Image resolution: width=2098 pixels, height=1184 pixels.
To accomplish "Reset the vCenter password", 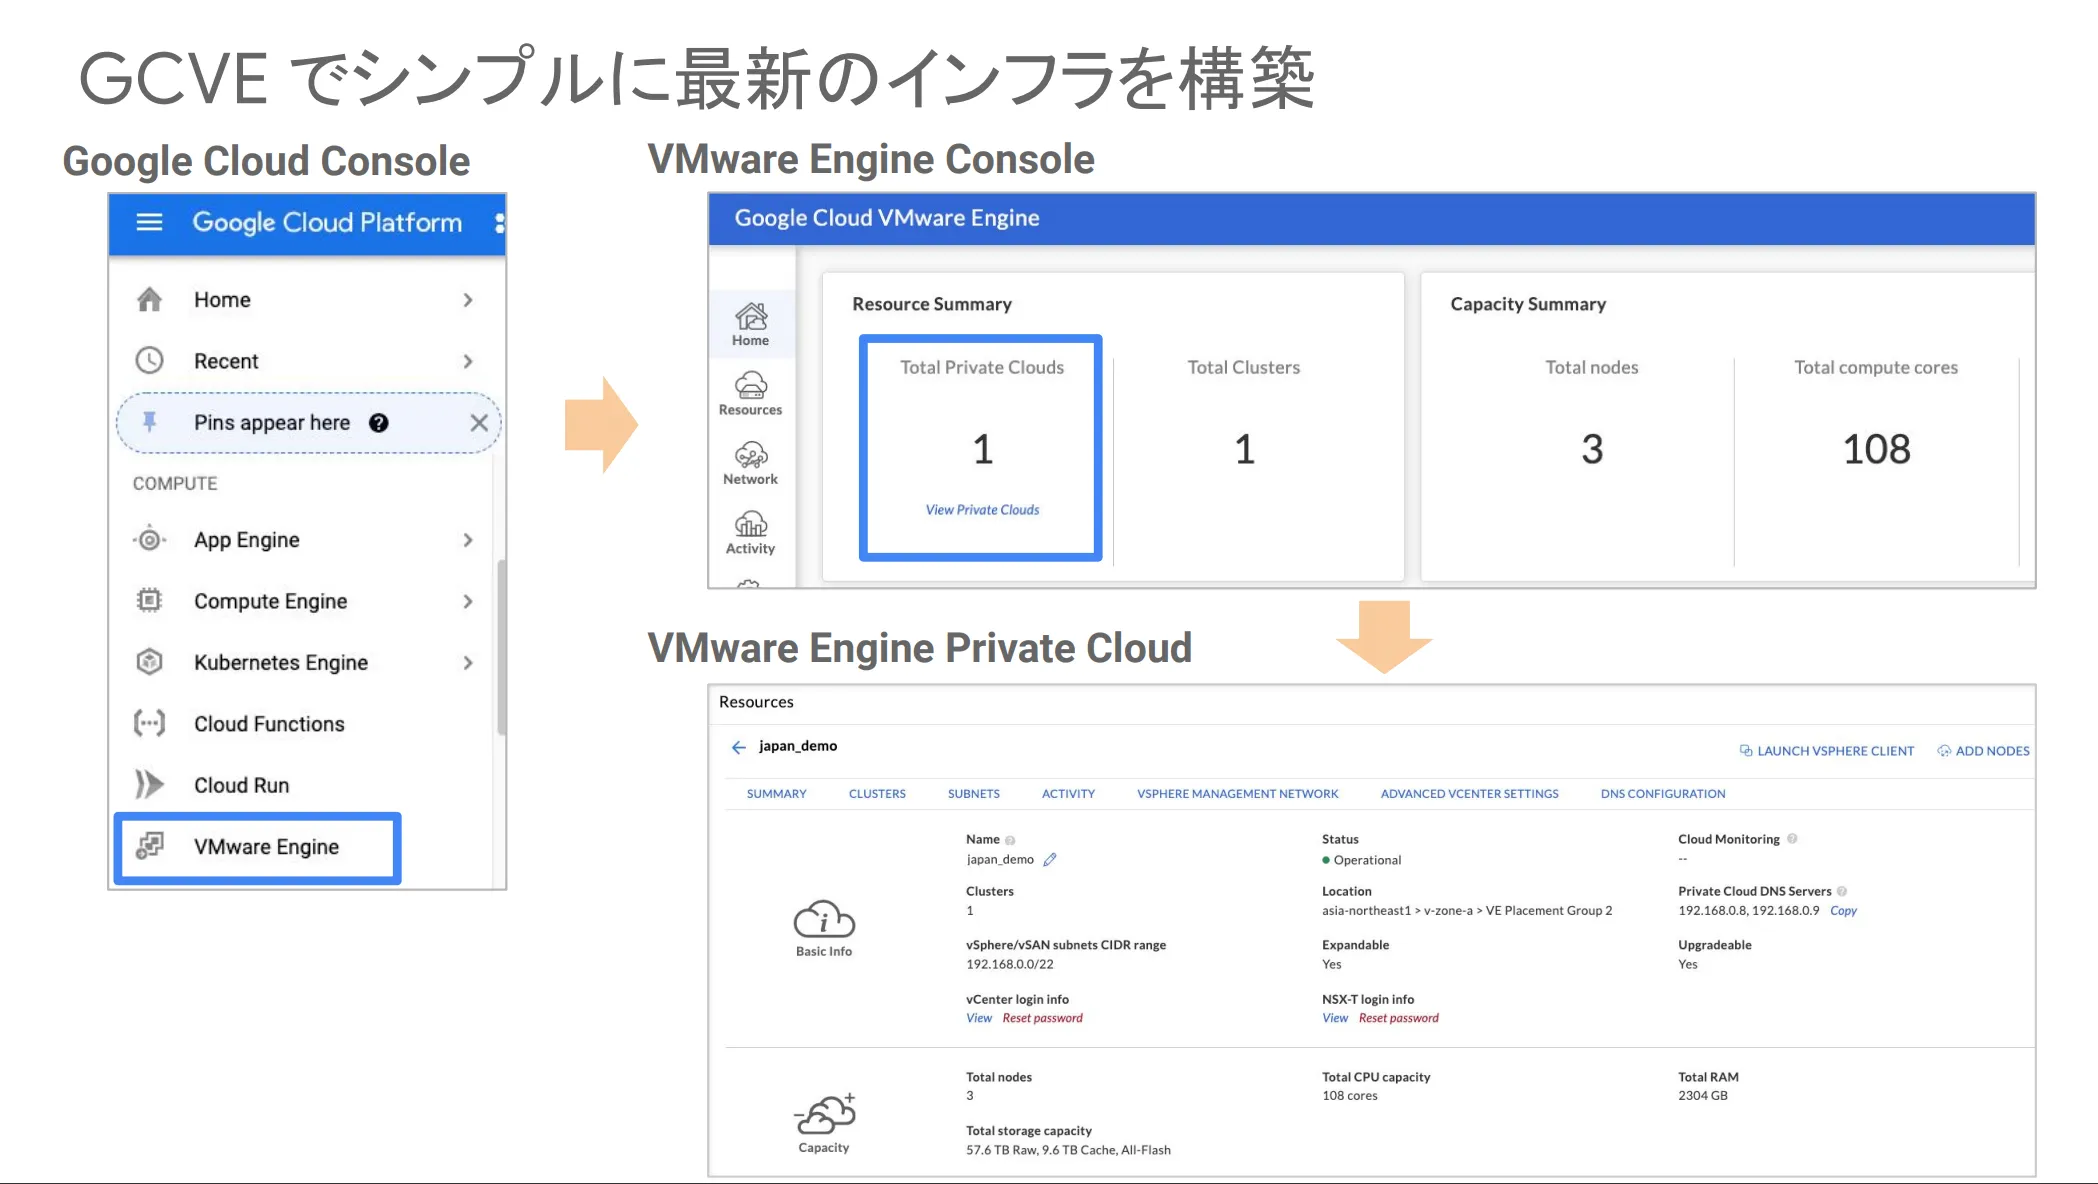I will click(x=1042, y=1018).
